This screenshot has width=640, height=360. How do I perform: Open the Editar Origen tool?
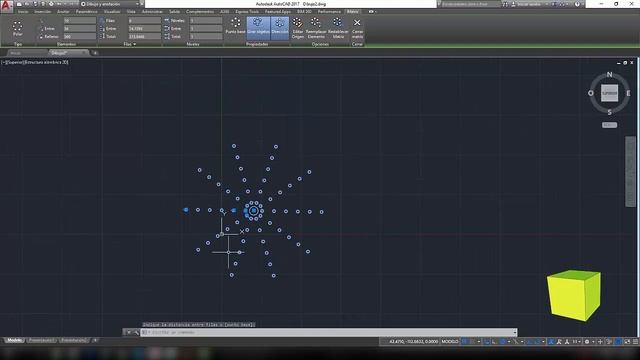coord(298,28)
